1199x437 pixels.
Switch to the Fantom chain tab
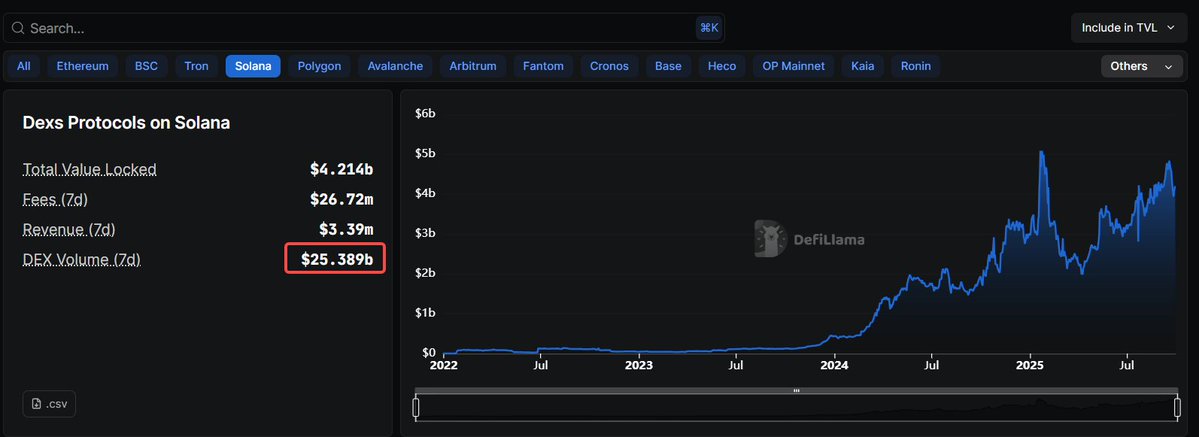click(x=543, y=66)
